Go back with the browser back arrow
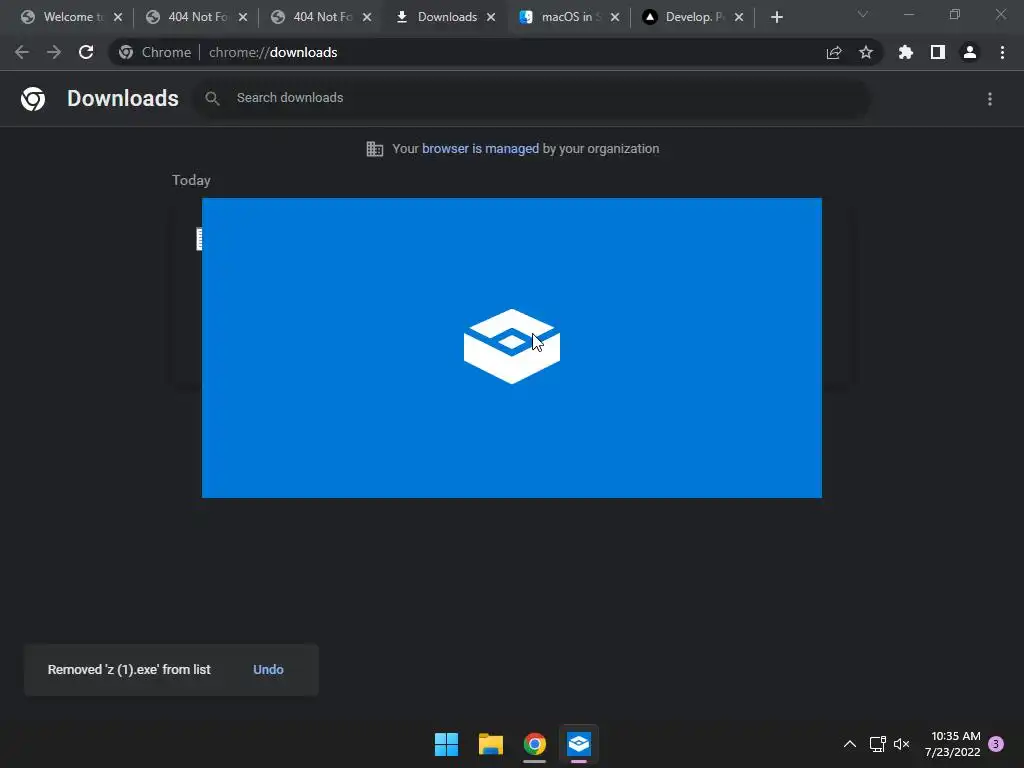The width and height of the screenshot is (1024, 768). click(x=22, y=52)
